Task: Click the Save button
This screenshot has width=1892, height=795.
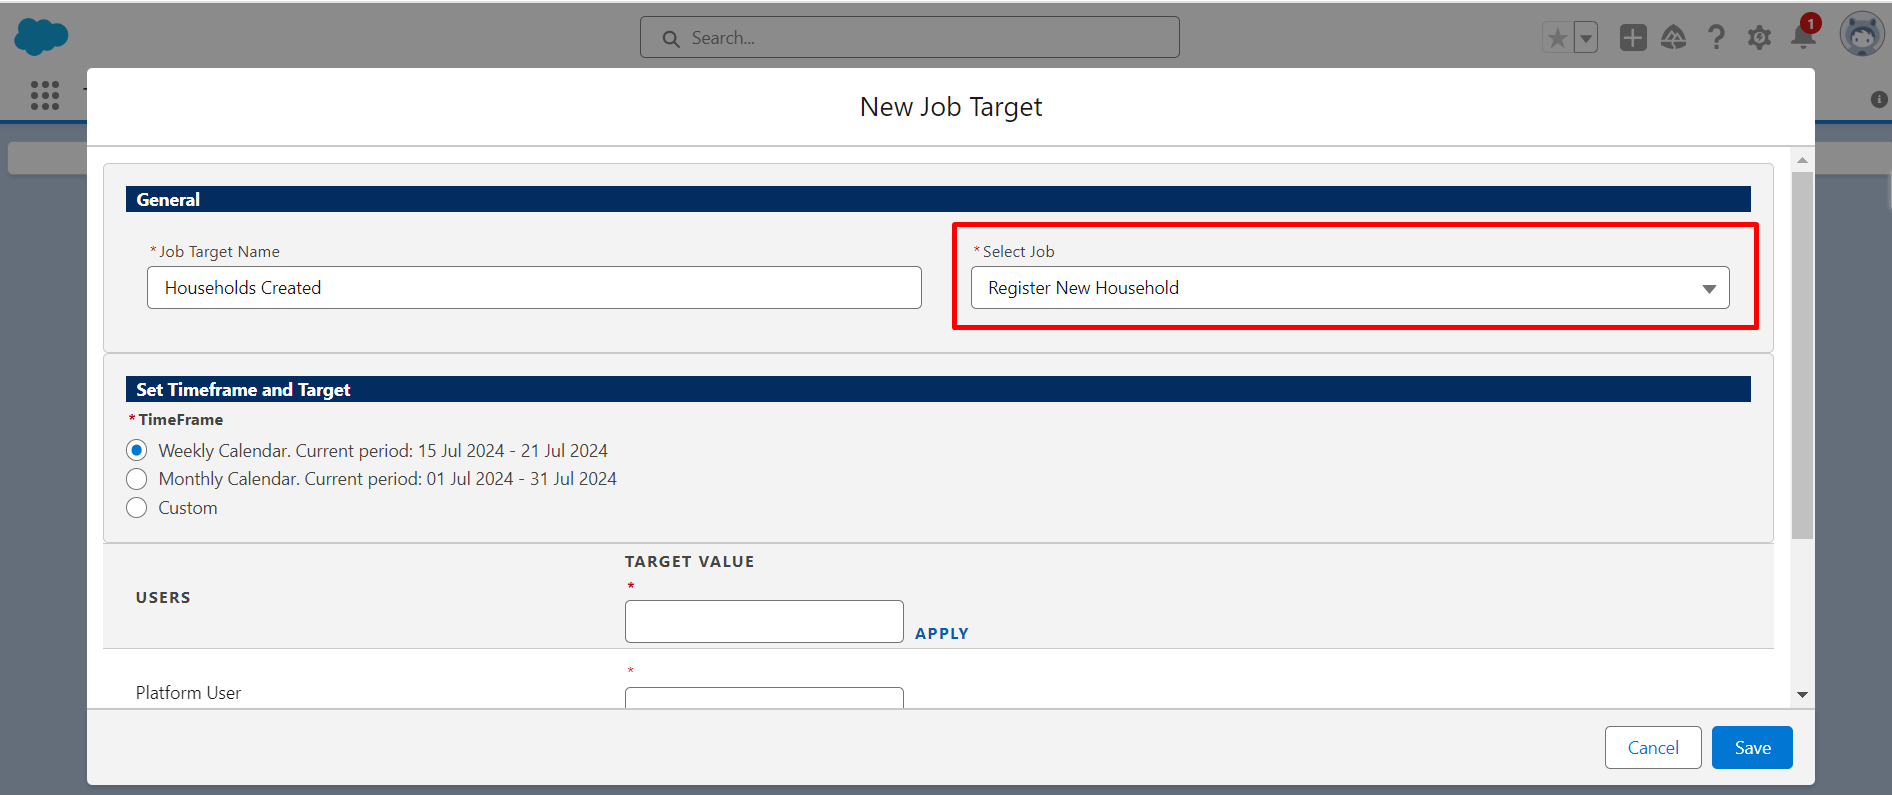Action: [1752, 748]
